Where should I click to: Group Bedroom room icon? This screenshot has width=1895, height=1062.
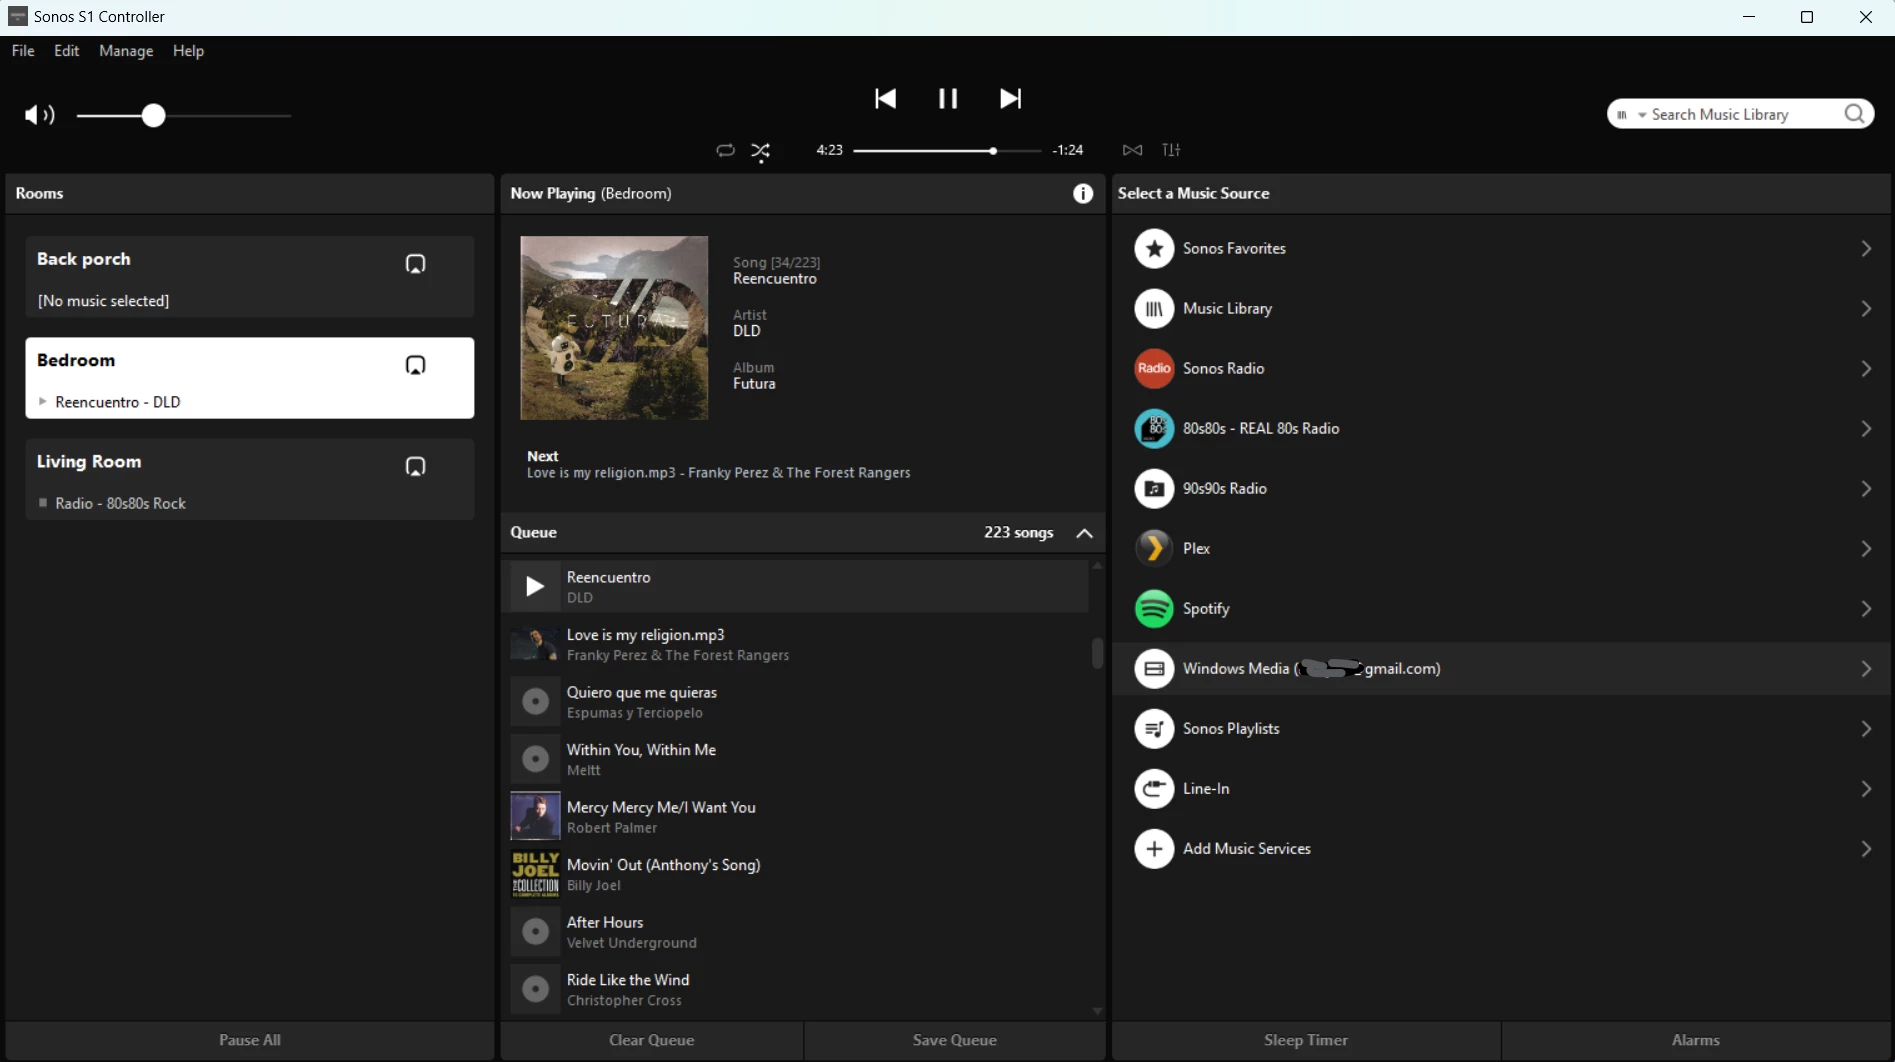pyautogui.click(x=415, y=365)
